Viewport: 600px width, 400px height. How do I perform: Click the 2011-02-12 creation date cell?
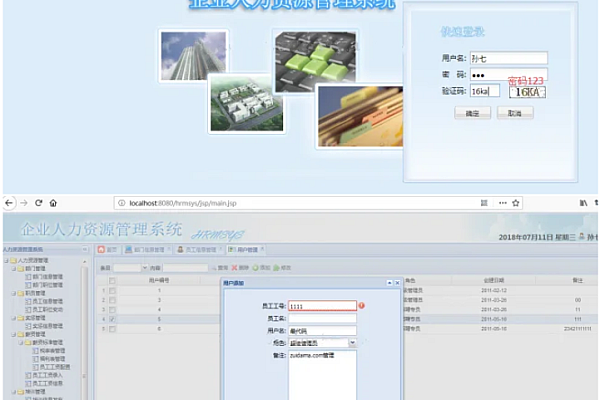click(494, 291)
